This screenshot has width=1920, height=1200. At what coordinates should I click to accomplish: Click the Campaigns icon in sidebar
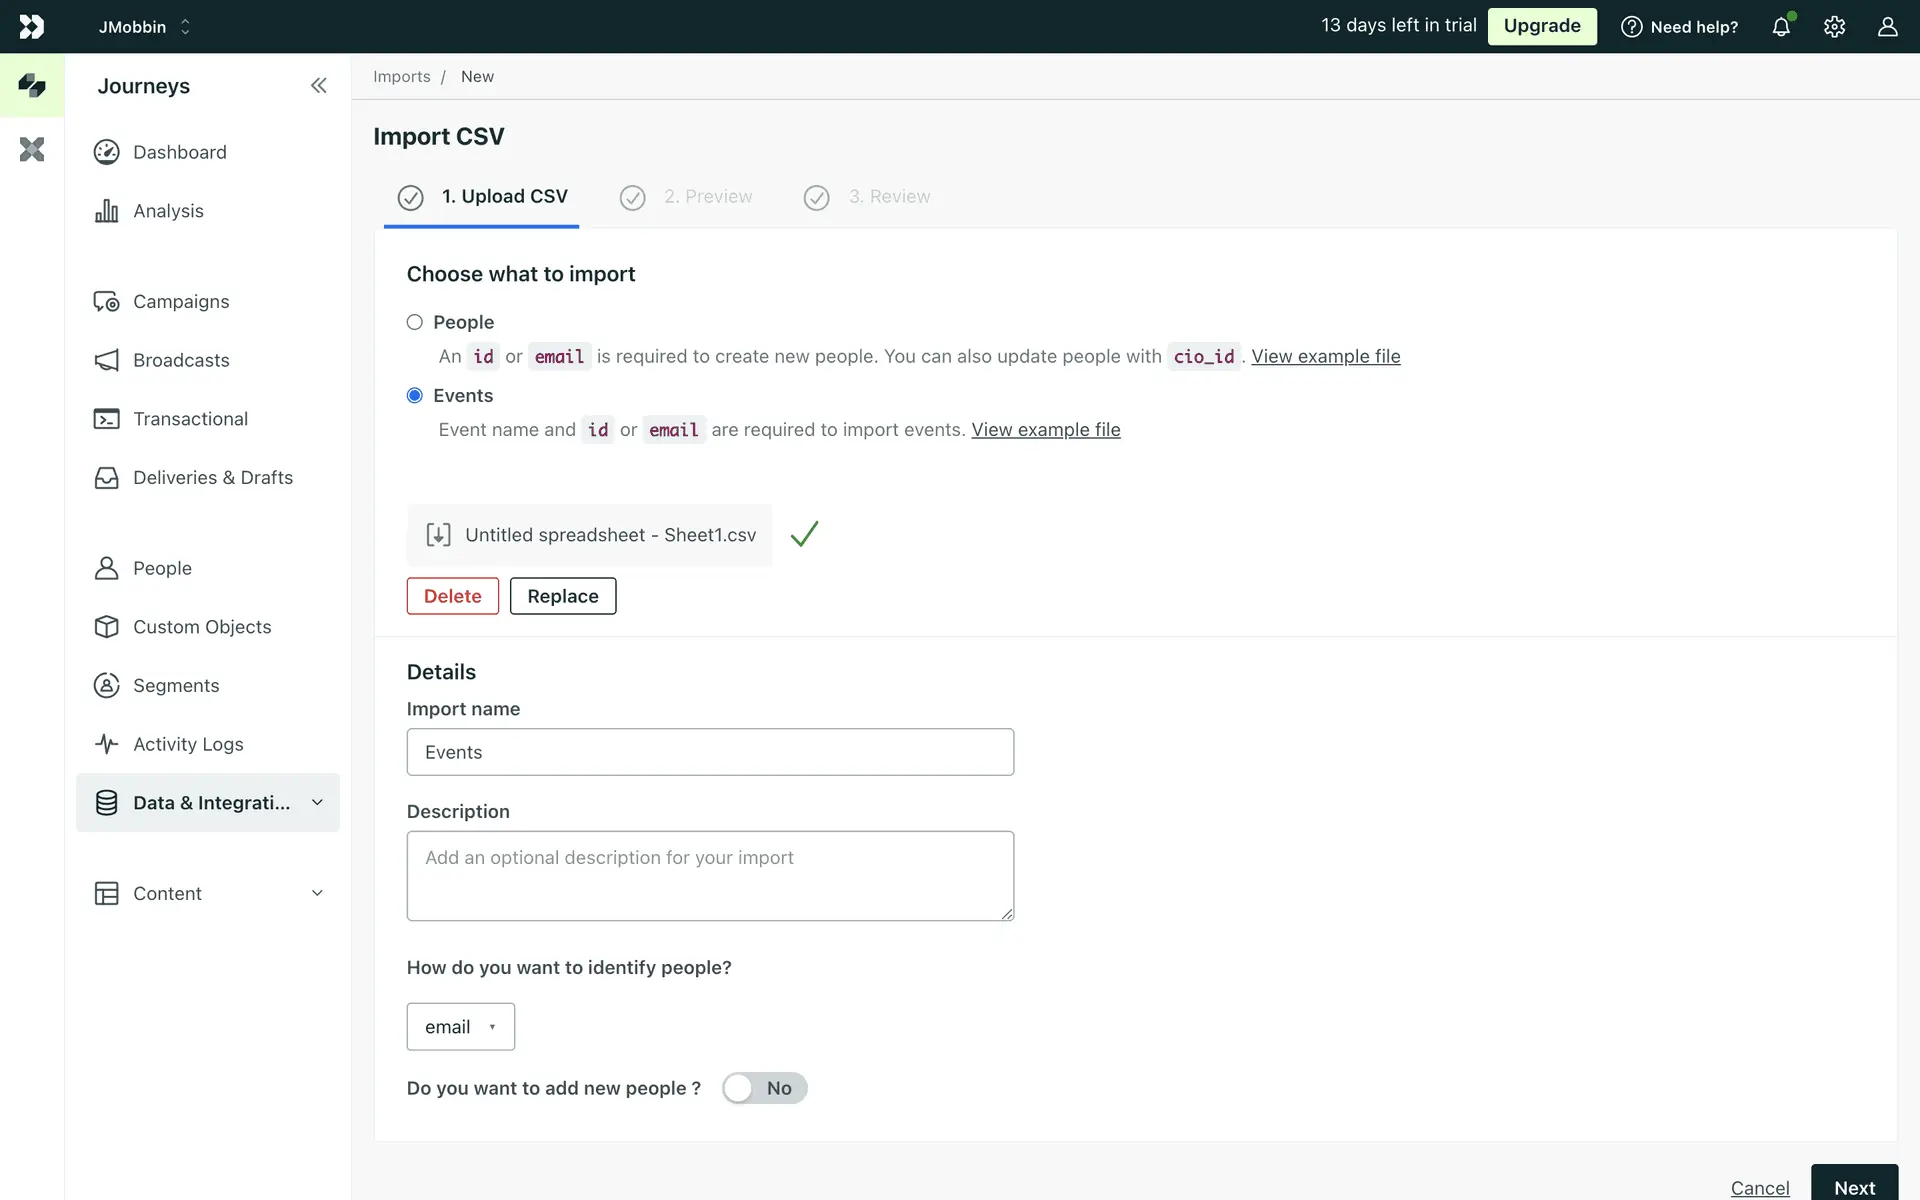point(106,302)
